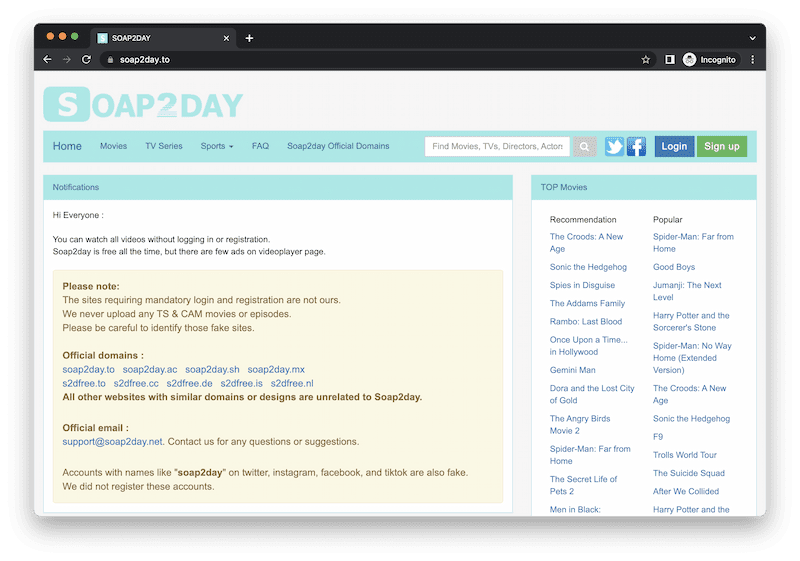Click the search magnifier button
The height and width of the screenshot is (561, 800).
tap(584, 146)
